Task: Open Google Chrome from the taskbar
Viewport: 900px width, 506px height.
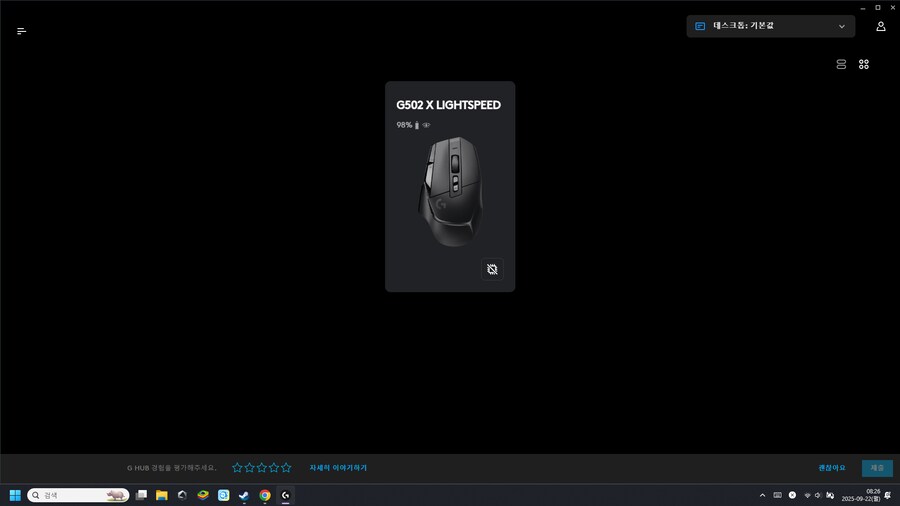Action: (265, 495)
